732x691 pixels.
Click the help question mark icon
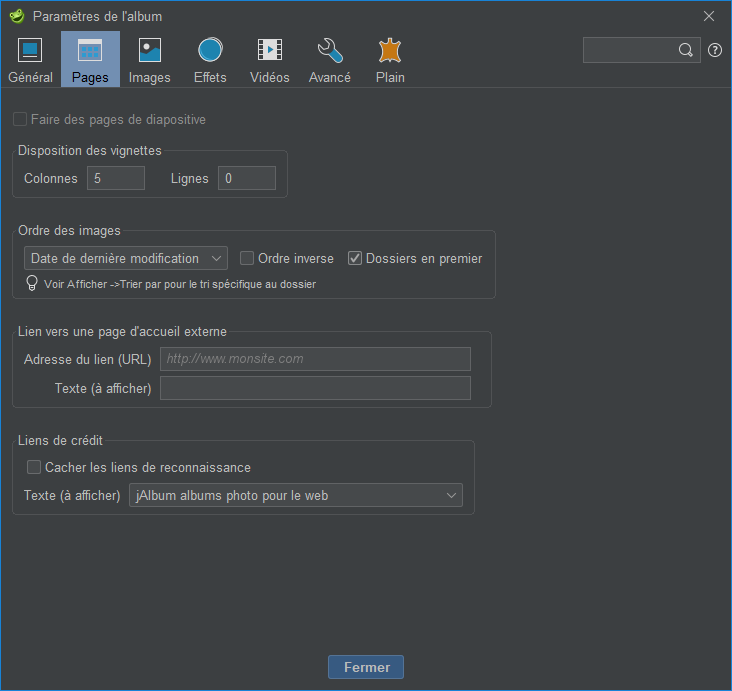[715, 50]
